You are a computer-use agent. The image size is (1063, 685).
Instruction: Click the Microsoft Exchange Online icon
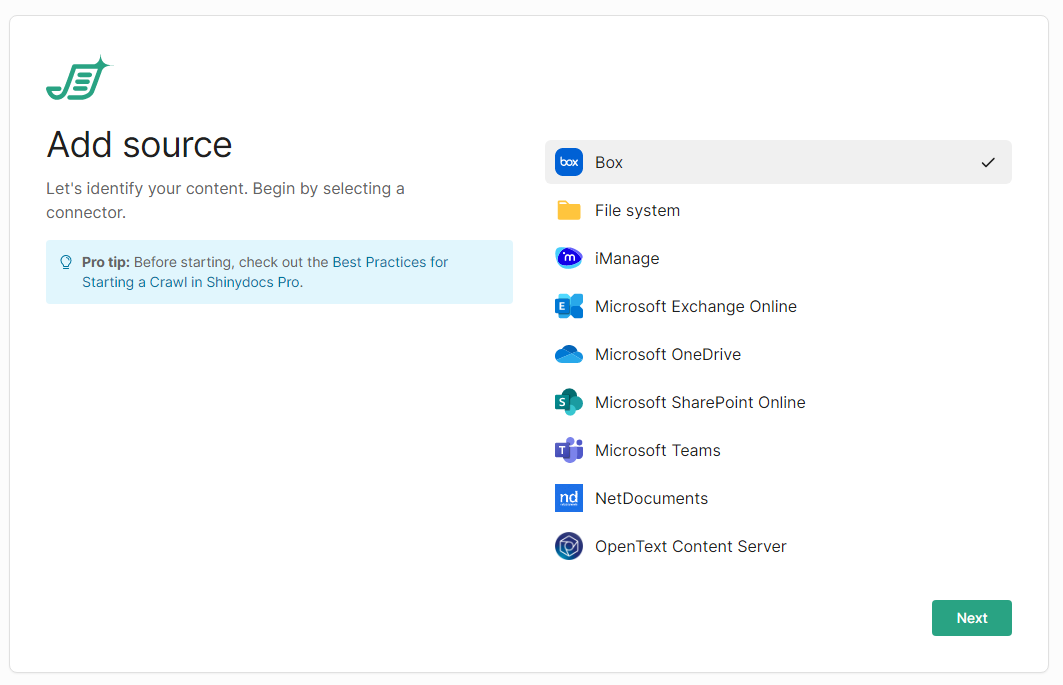click(x=569, y=306)
